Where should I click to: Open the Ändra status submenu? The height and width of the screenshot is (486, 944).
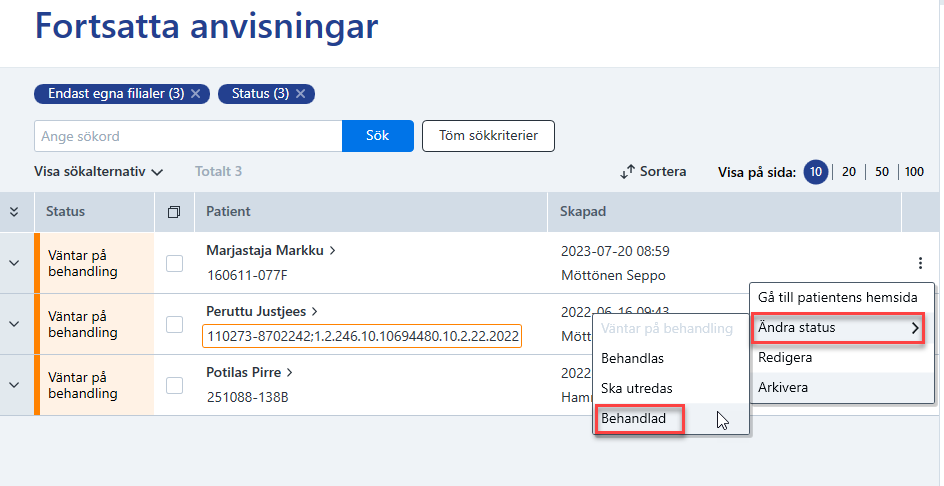(838, 328)
